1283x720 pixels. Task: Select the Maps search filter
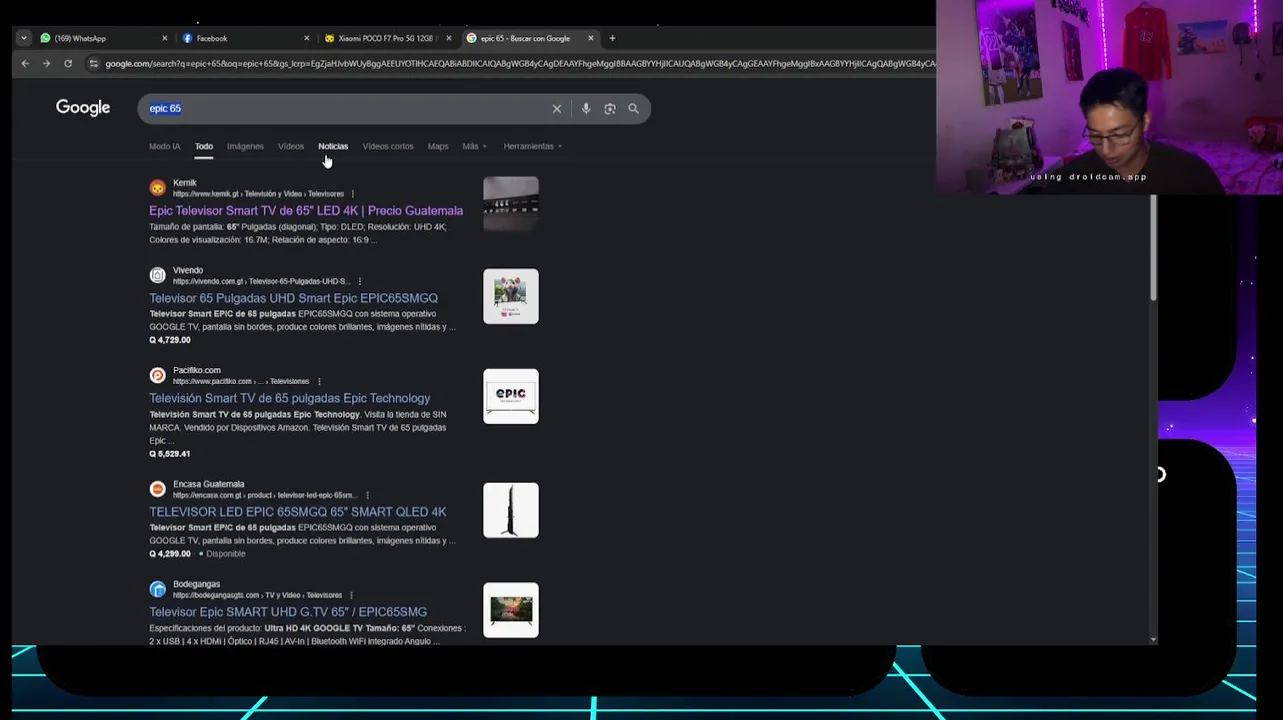coord(438,146)
